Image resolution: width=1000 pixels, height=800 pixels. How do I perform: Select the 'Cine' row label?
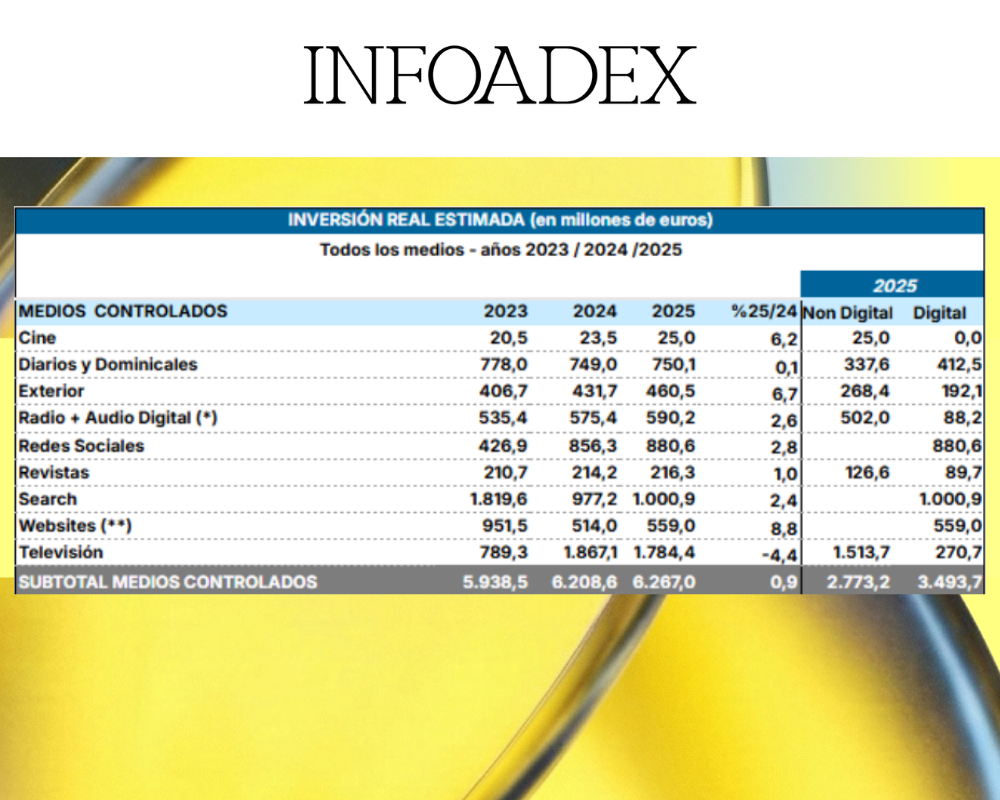pos(37,337)
